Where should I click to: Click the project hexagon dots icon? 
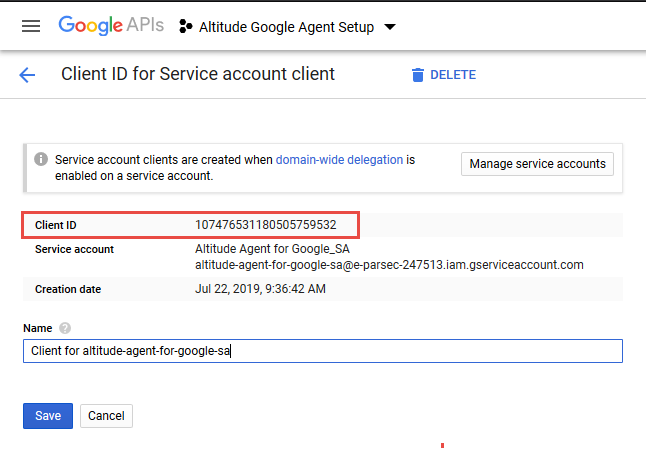coord(185,27)
